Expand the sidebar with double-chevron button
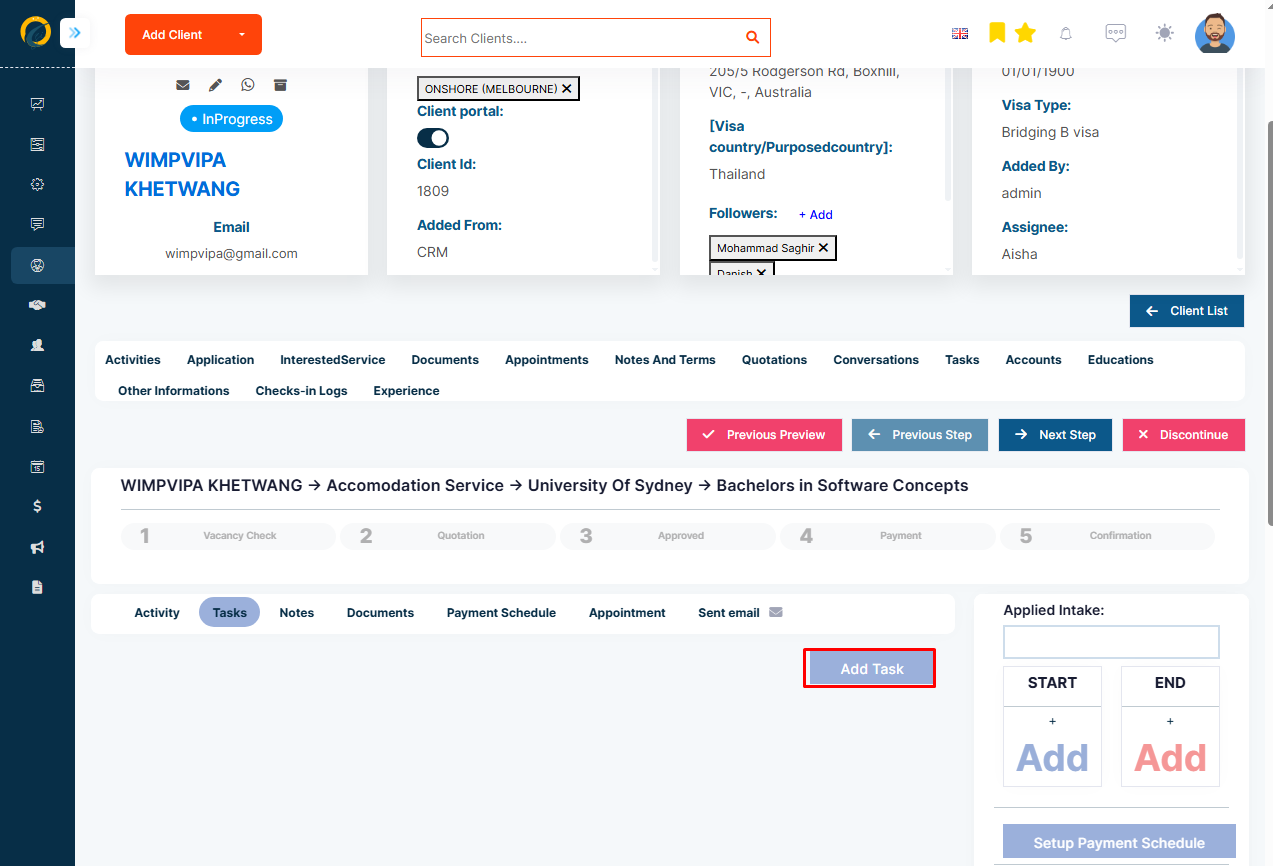This screenshot has width=1273, height=866. tap(75, 34)
